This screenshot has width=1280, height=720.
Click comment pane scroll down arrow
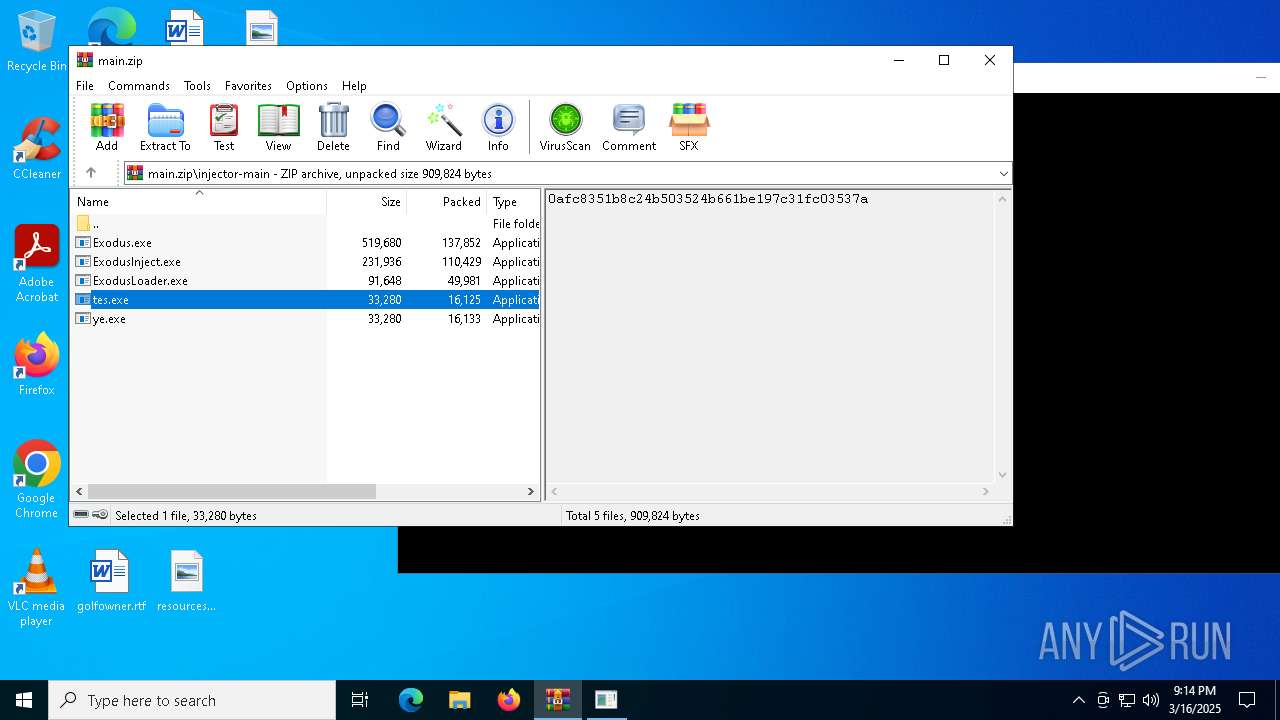tap(1002, 475)
